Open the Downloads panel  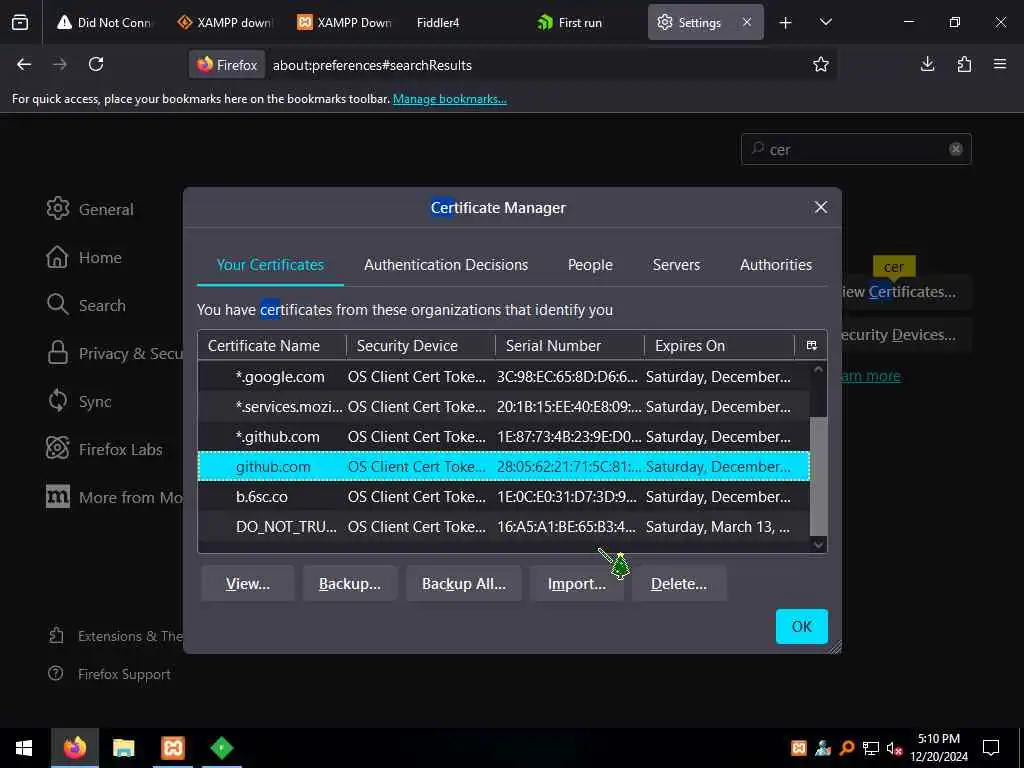[927, 64]
